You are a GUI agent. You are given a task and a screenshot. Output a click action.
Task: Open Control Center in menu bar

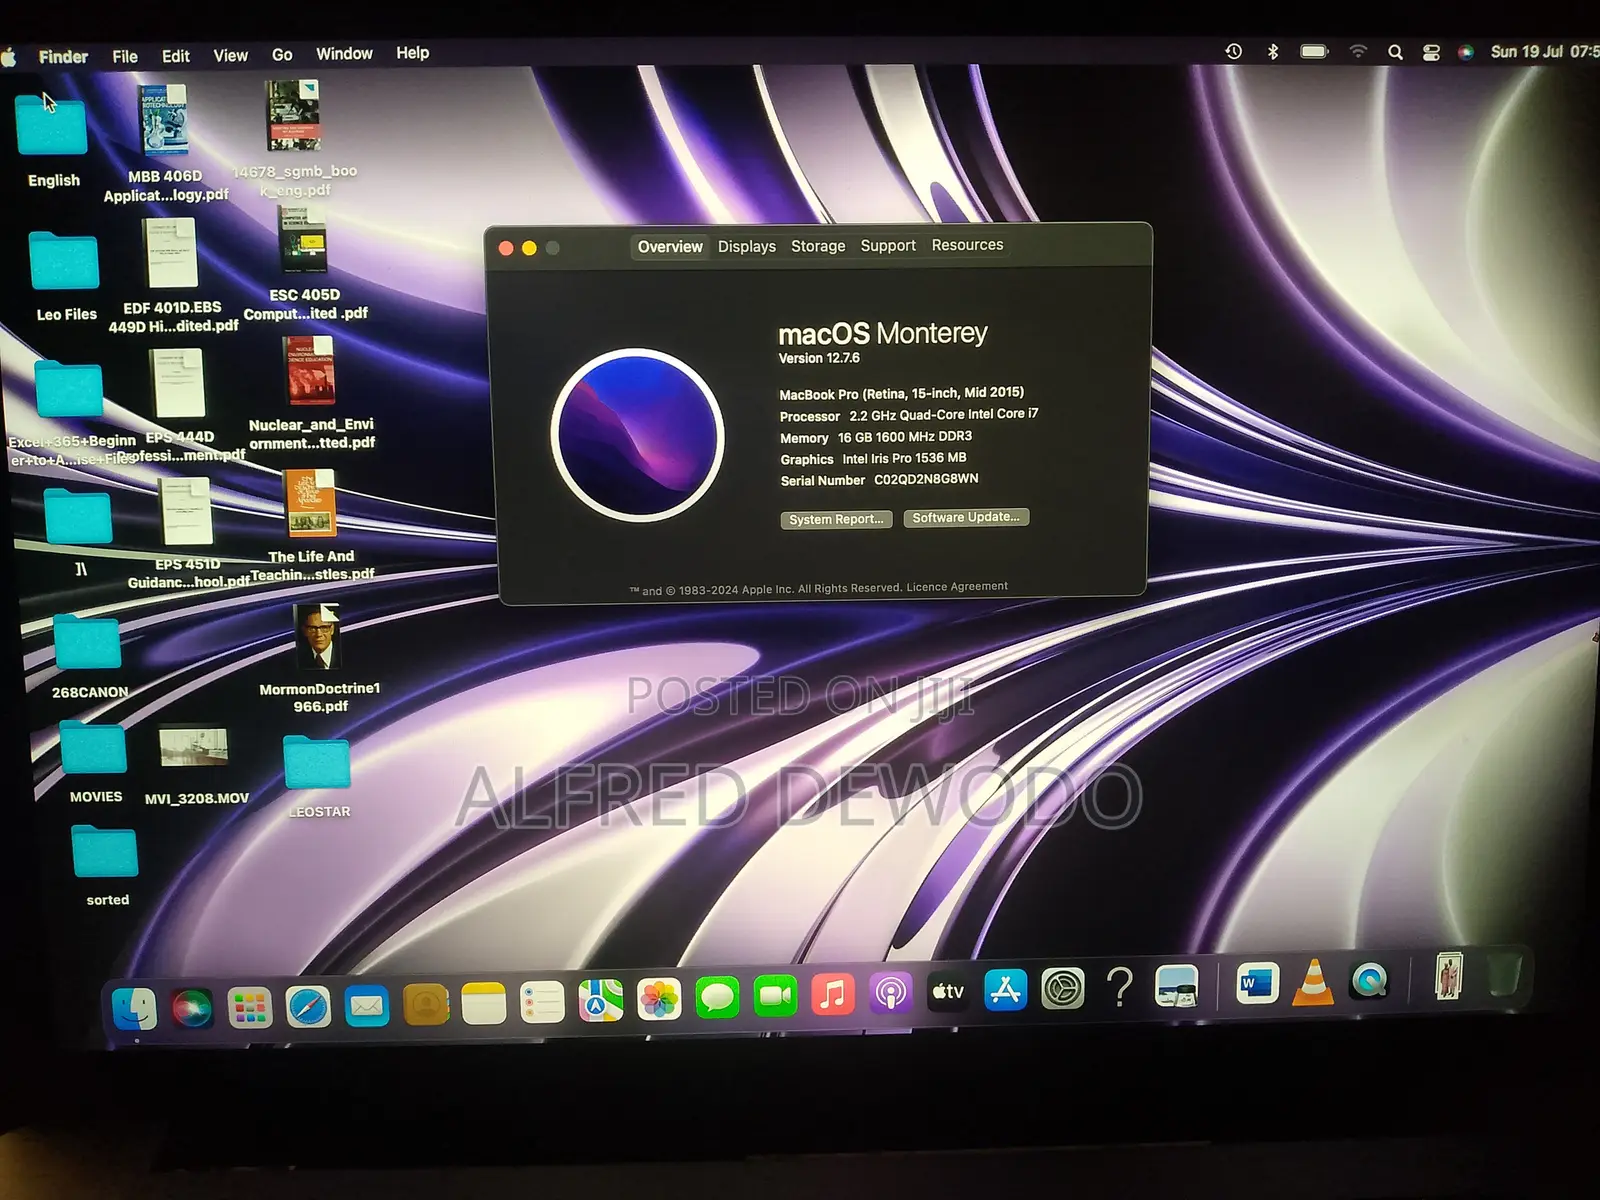[1431, 52]
